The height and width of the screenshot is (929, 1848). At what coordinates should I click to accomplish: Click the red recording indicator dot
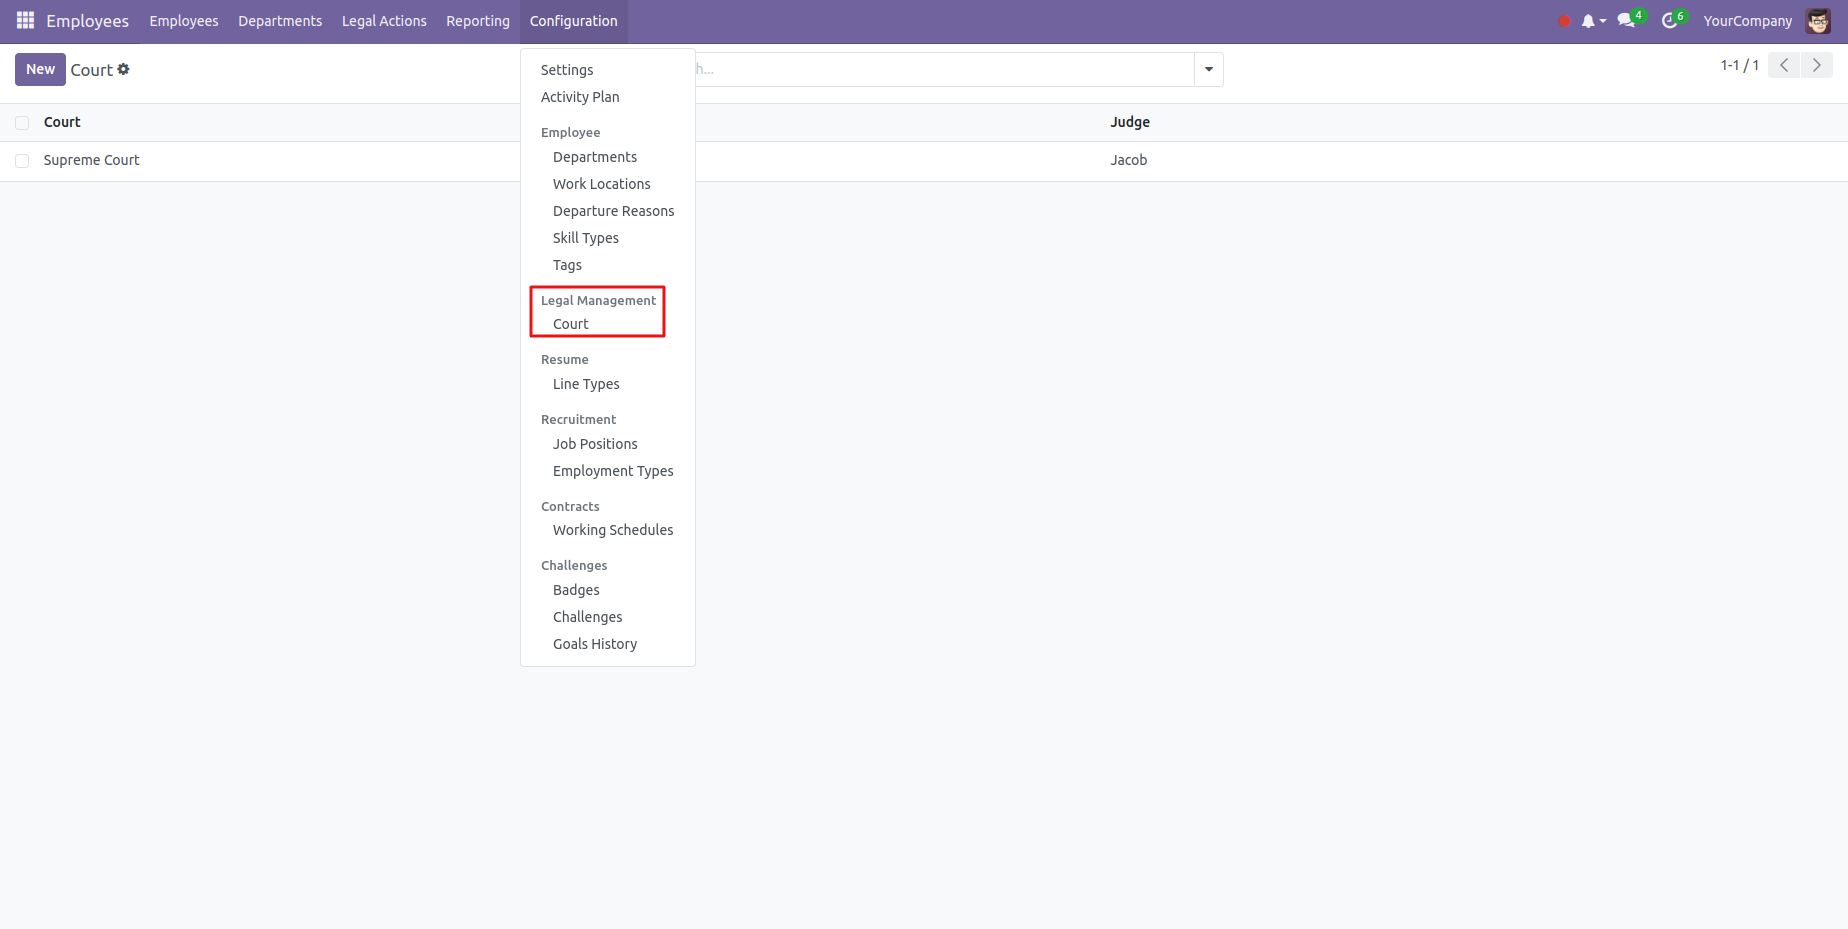pos(1564,21)
